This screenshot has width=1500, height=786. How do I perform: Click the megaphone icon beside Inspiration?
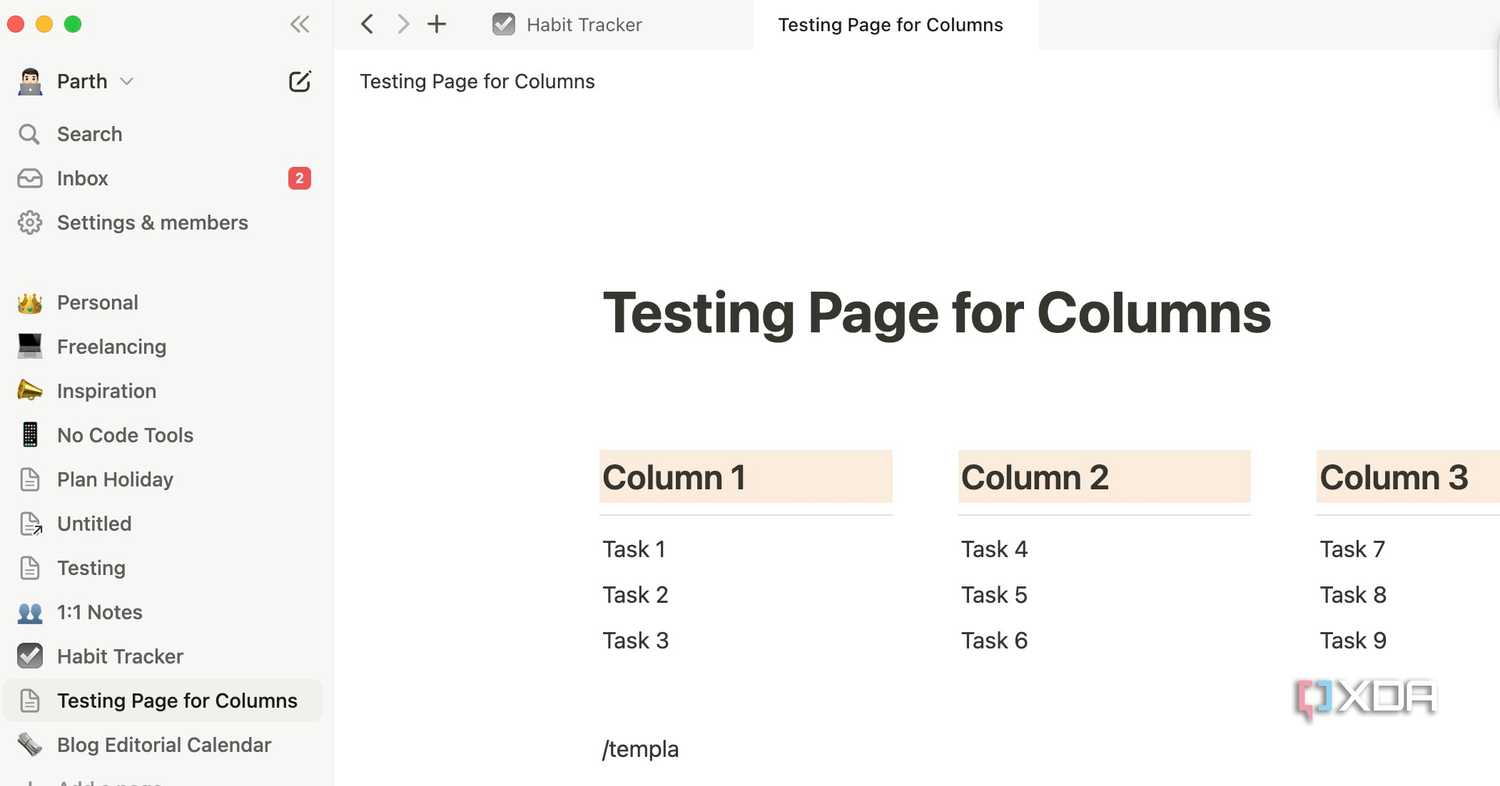tap(30, 390)
